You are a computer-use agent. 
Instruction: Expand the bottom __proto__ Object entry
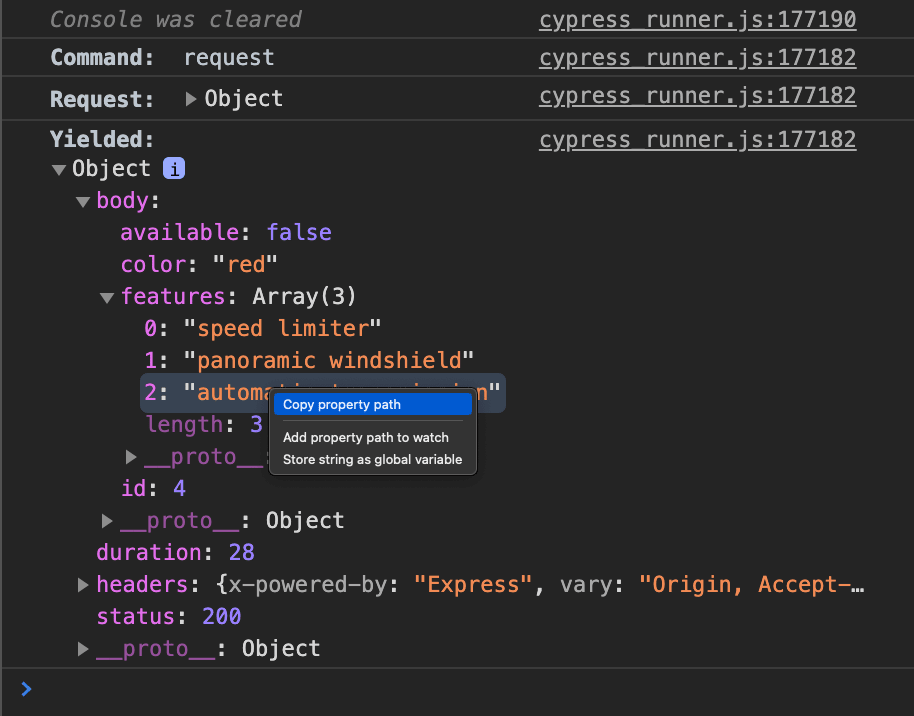[84, 648]
